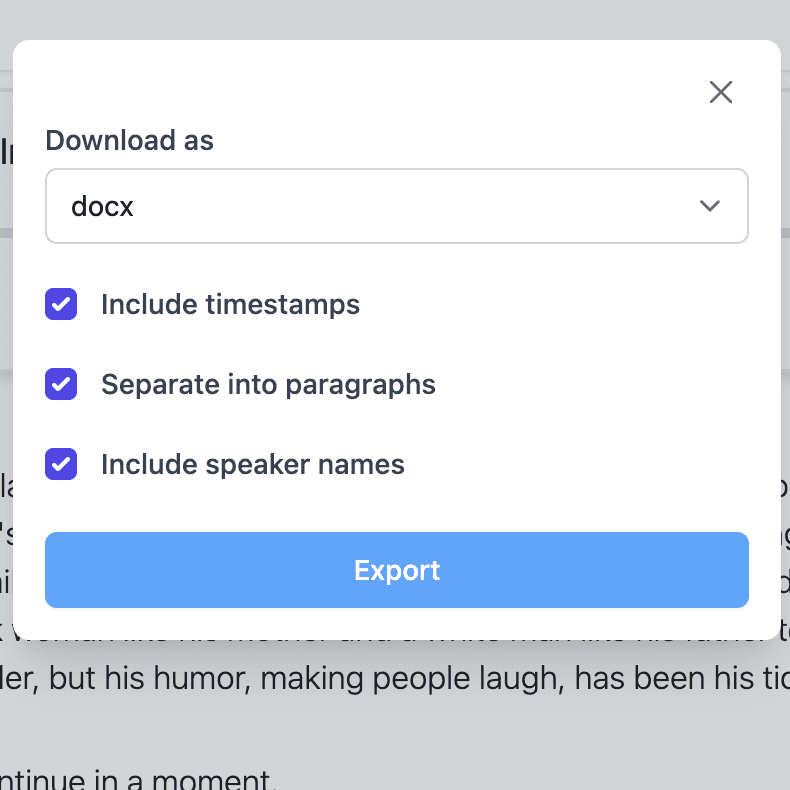Click the dimmed backdrop above the dialog

pos(400,18)
